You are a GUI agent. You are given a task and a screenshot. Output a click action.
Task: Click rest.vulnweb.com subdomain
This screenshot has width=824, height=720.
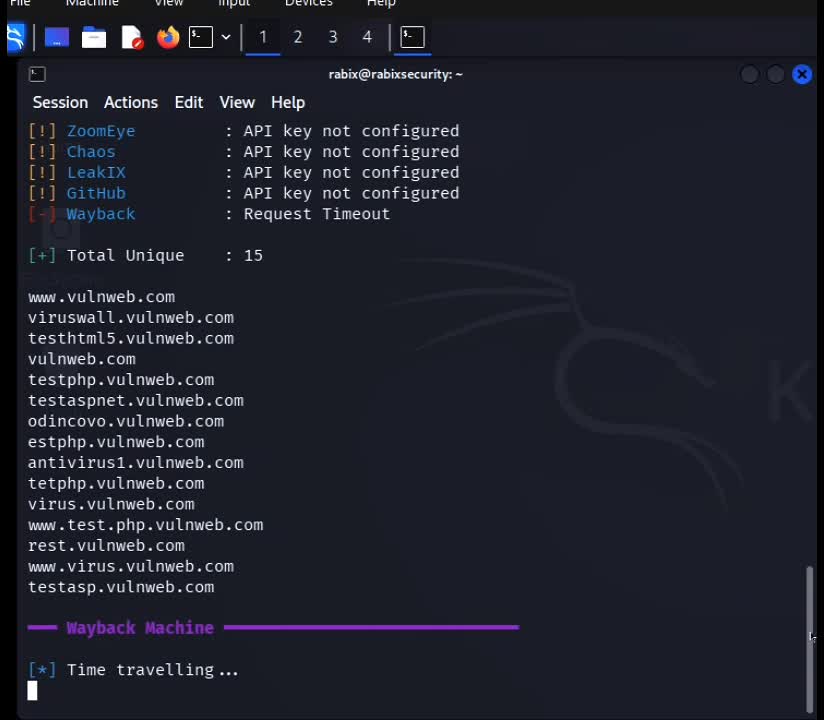point(106,546)
